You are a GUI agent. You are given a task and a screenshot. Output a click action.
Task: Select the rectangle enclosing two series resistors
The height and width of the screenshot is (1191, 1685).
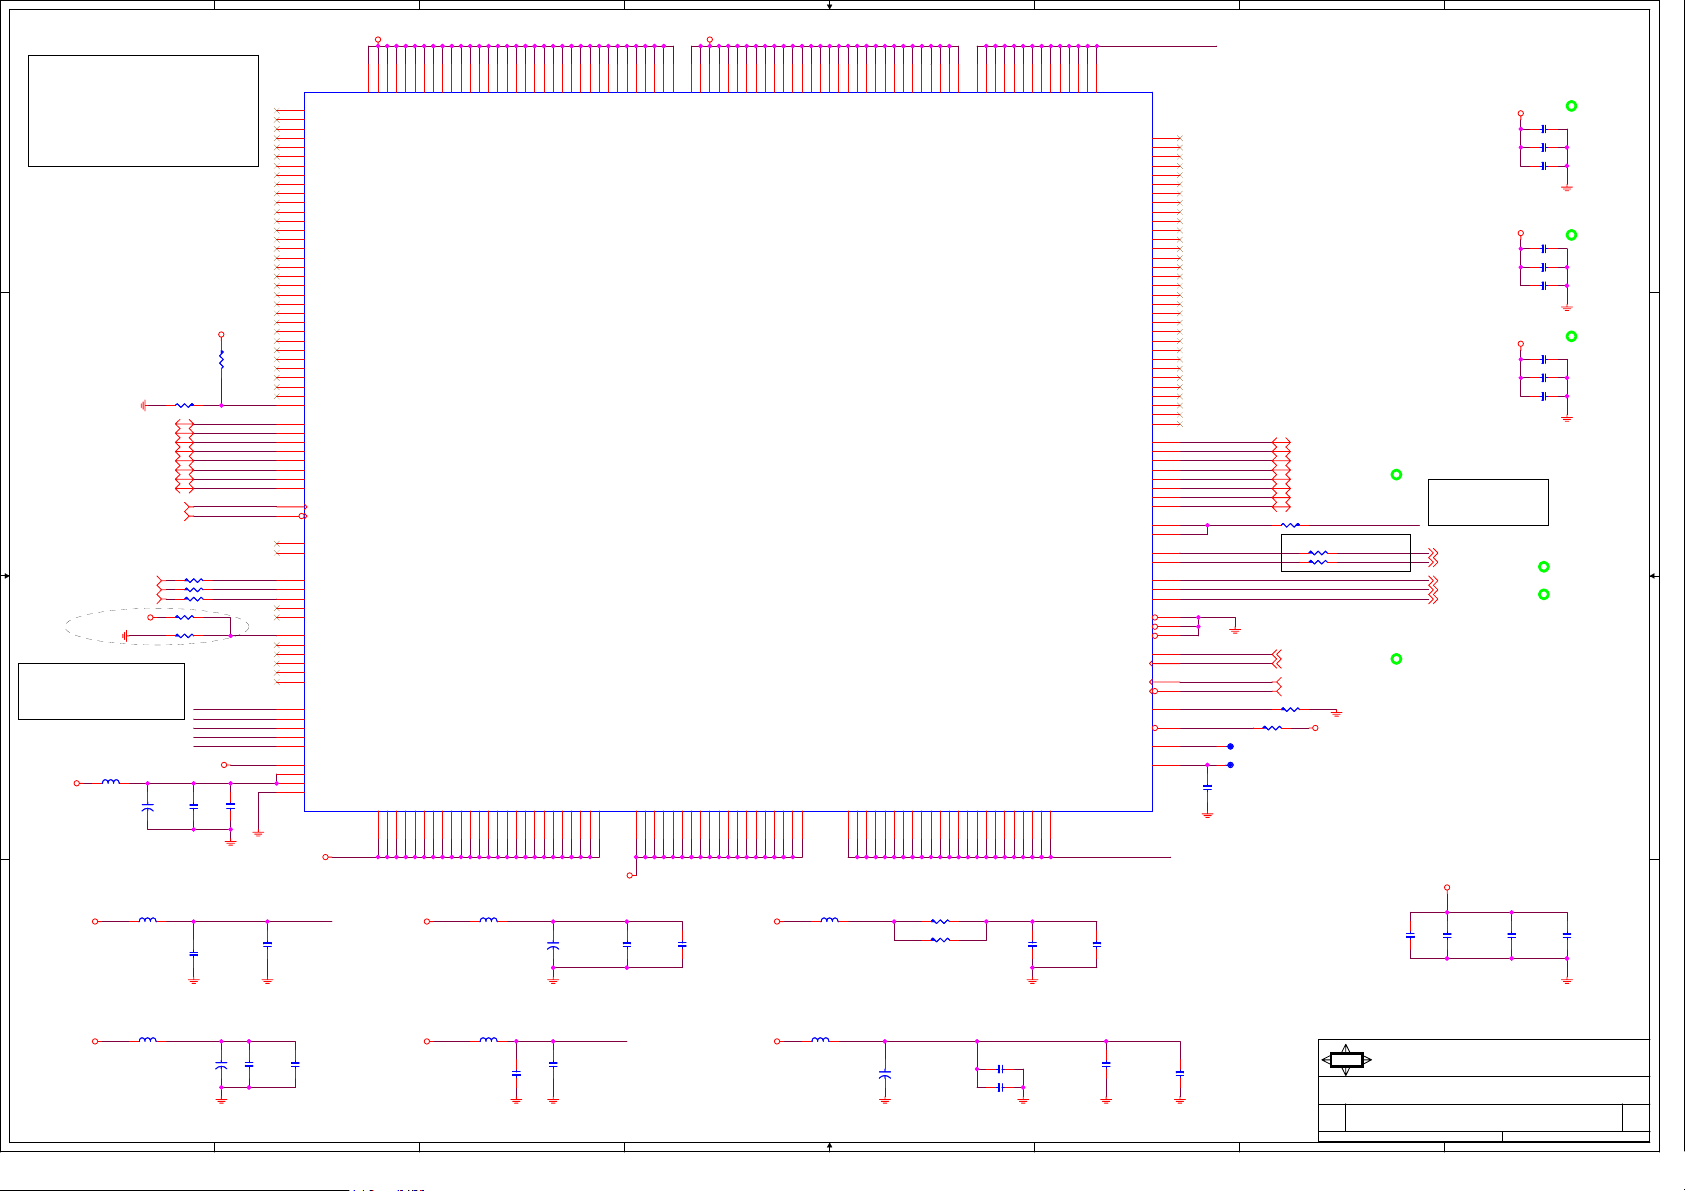pos(1345,553)
